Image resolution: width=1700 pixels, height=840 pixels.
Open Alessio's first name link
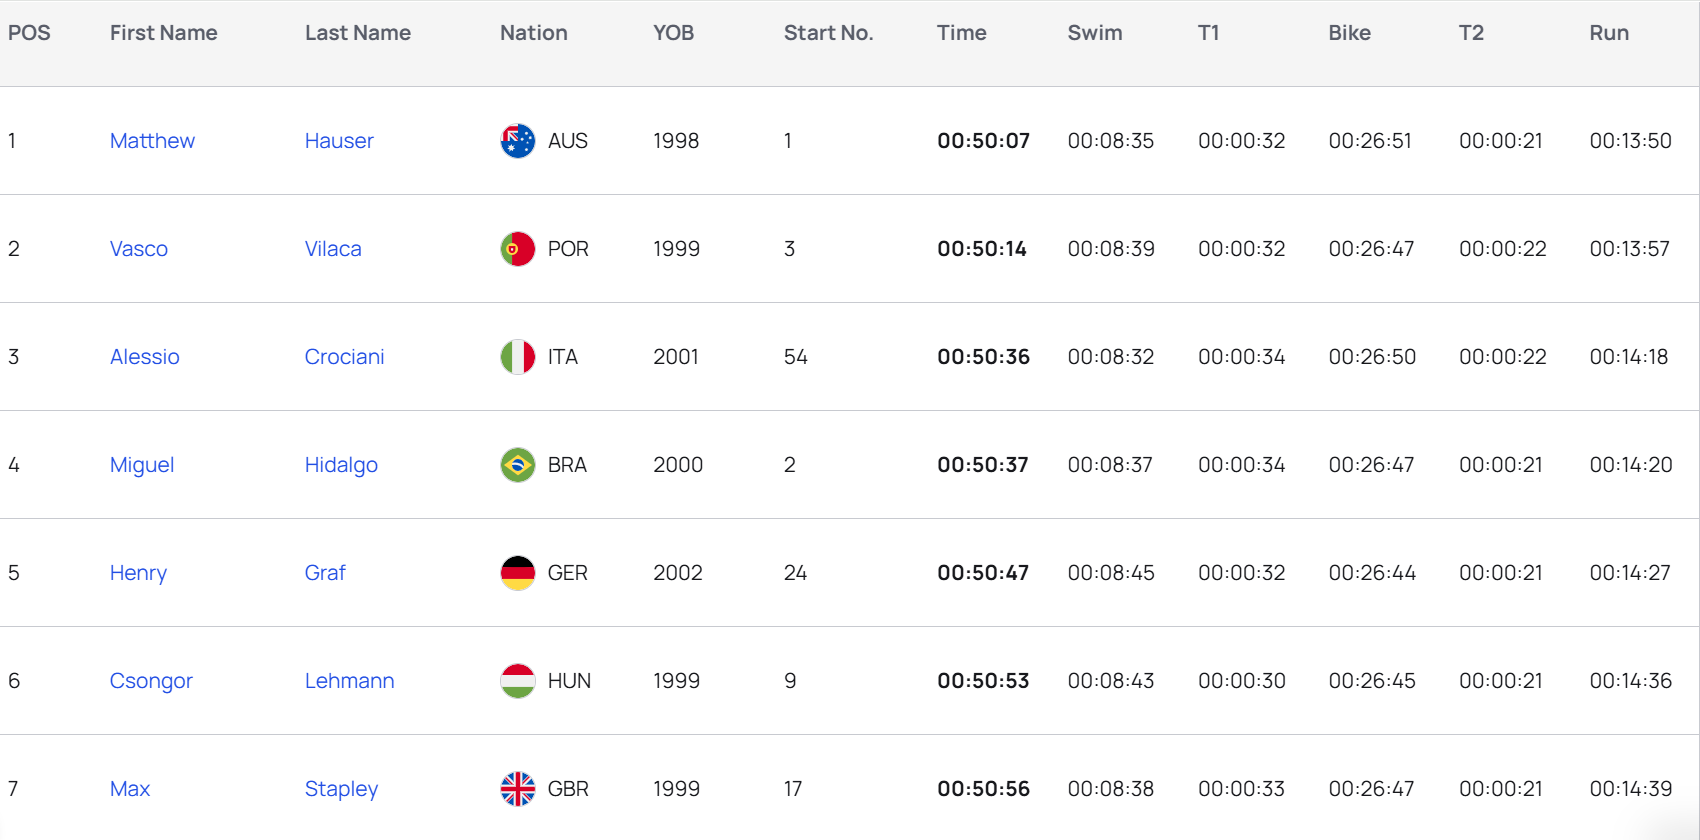pos(145,357)
